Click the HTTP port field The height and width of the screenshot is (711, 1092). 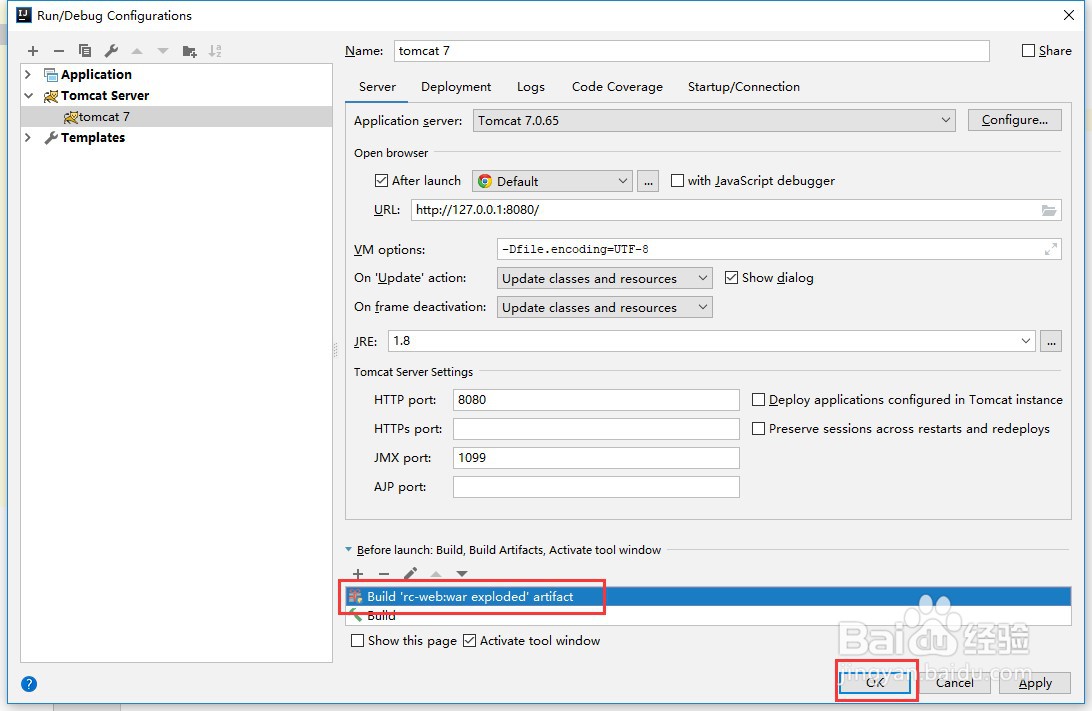[596, 400]
